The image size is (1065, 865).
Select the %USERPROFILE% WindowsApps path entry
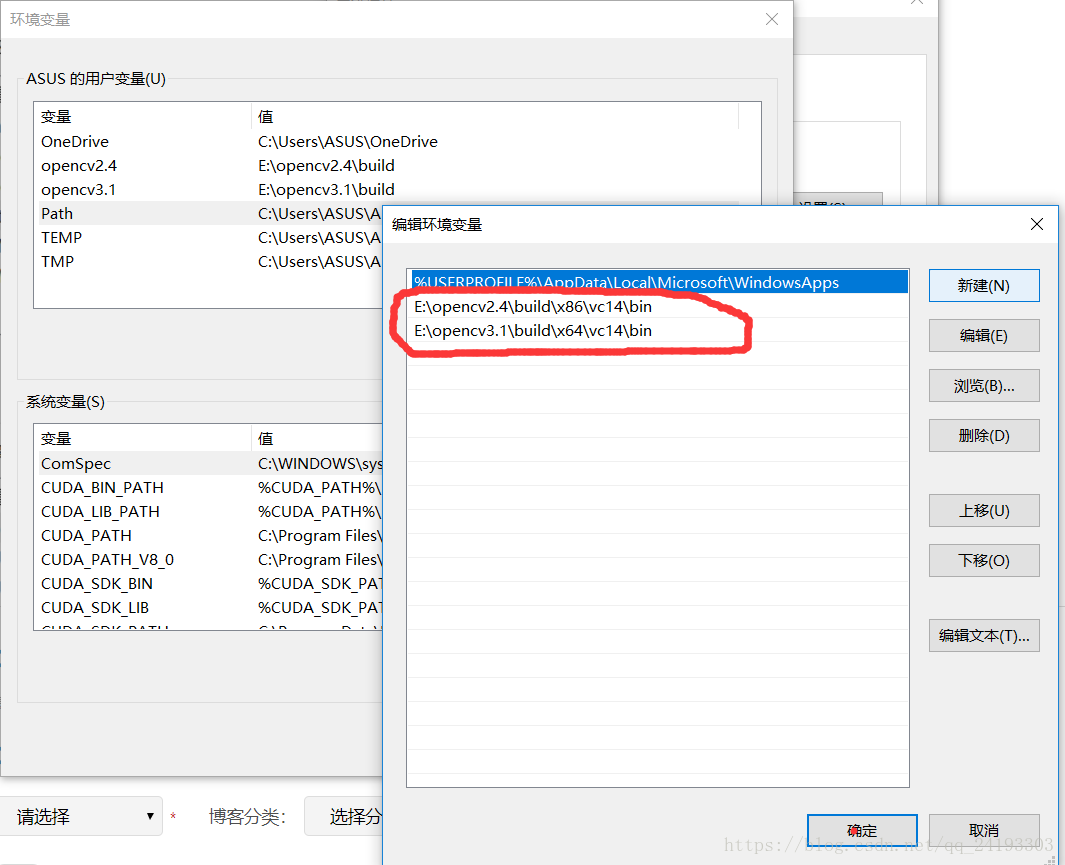point(660,282)
